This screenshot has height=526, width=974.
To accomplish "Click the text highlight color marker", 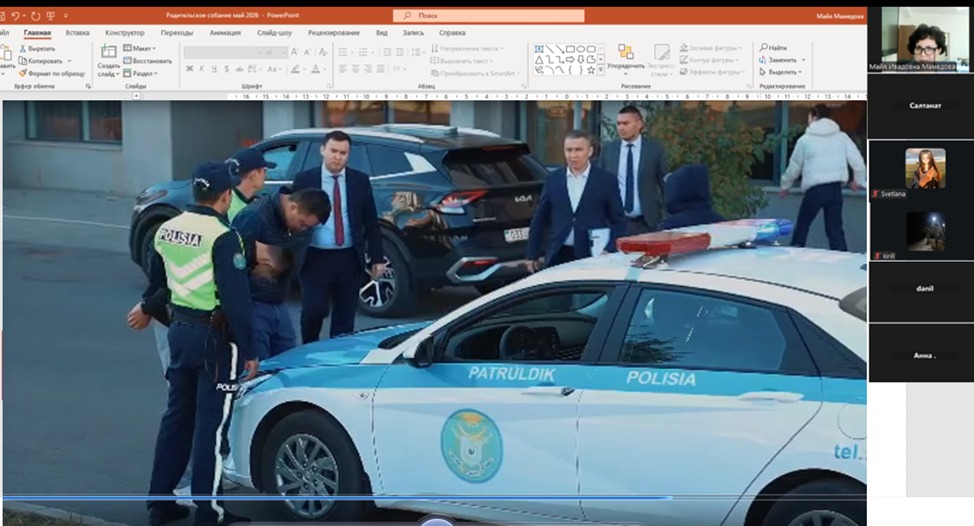I will (296, 69).
